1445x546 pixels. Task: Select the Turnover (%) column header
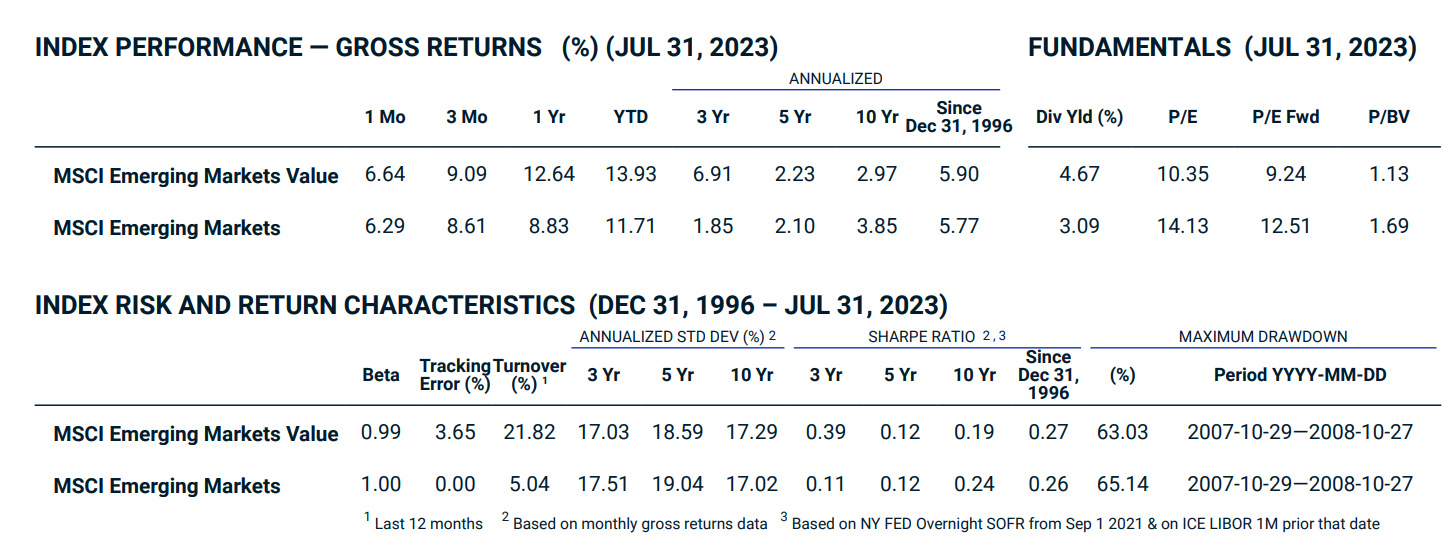529,376
